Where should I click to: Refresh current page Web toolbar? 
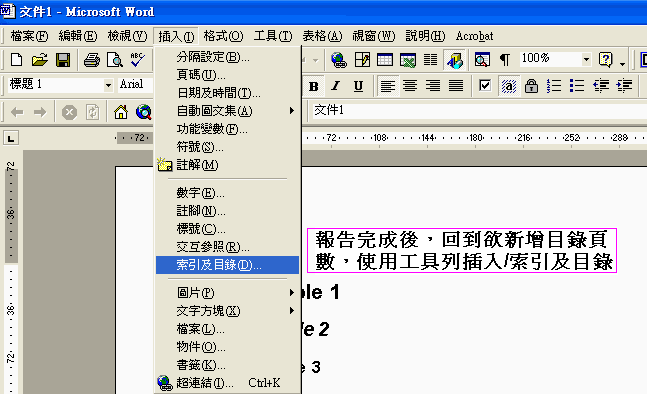click(x=92, y=112)
